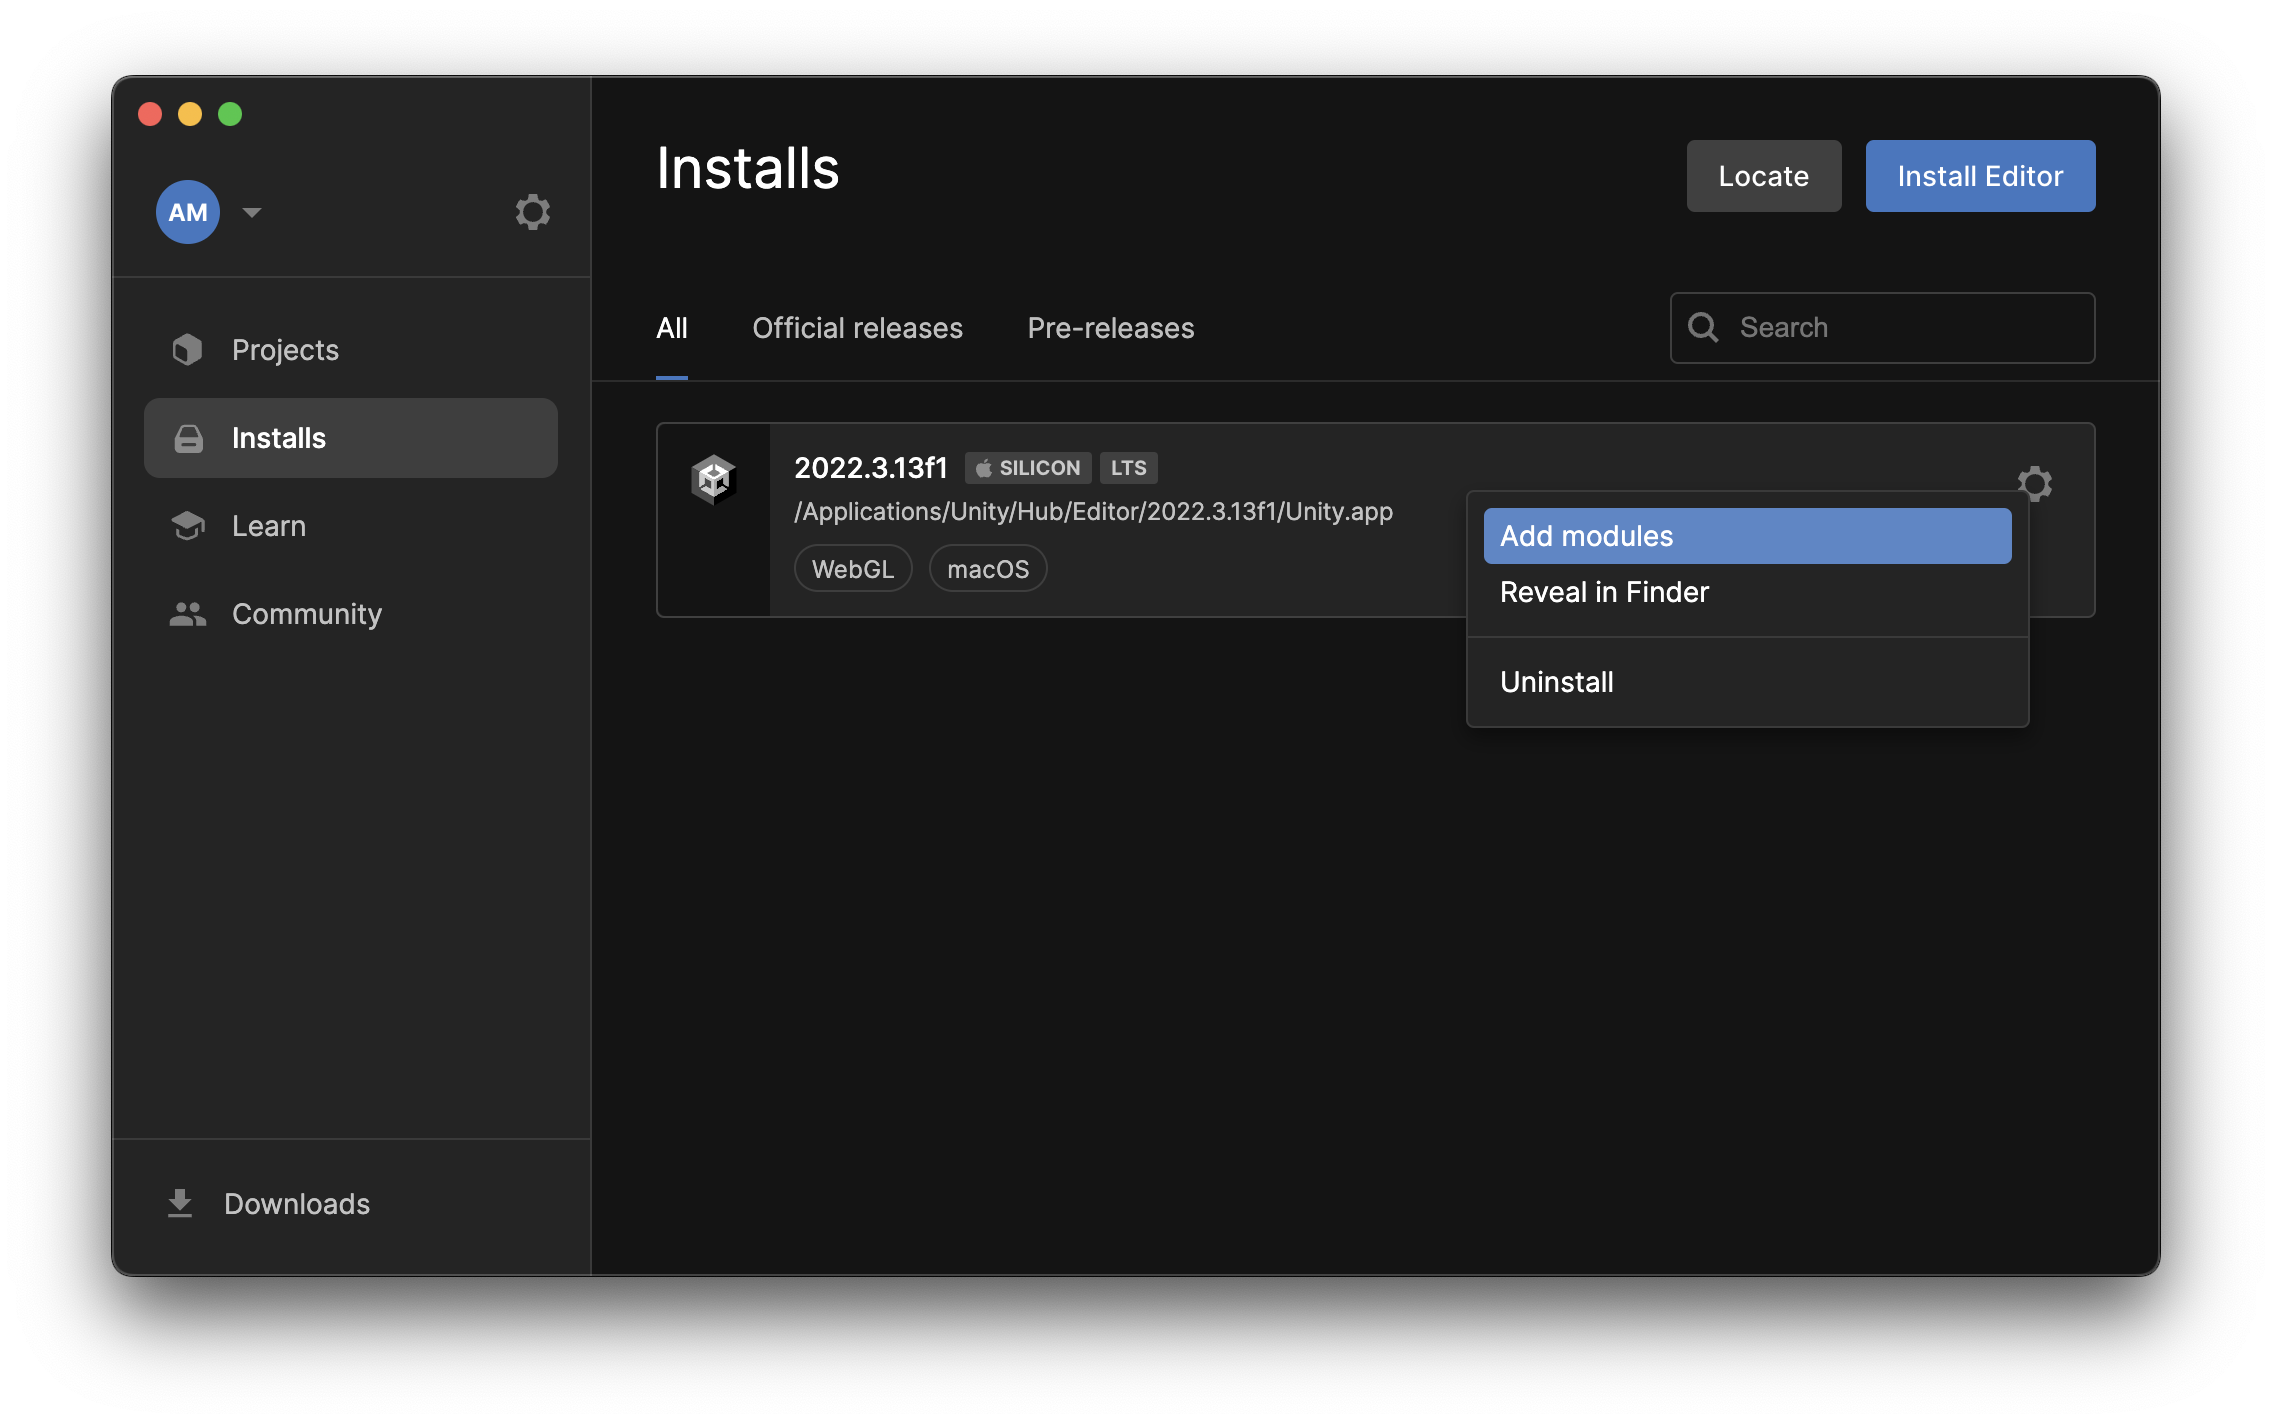This screenshot has height=1424, width=2272.
Task: Expand the AM account dropdown arrow
Action: (252, 213)
